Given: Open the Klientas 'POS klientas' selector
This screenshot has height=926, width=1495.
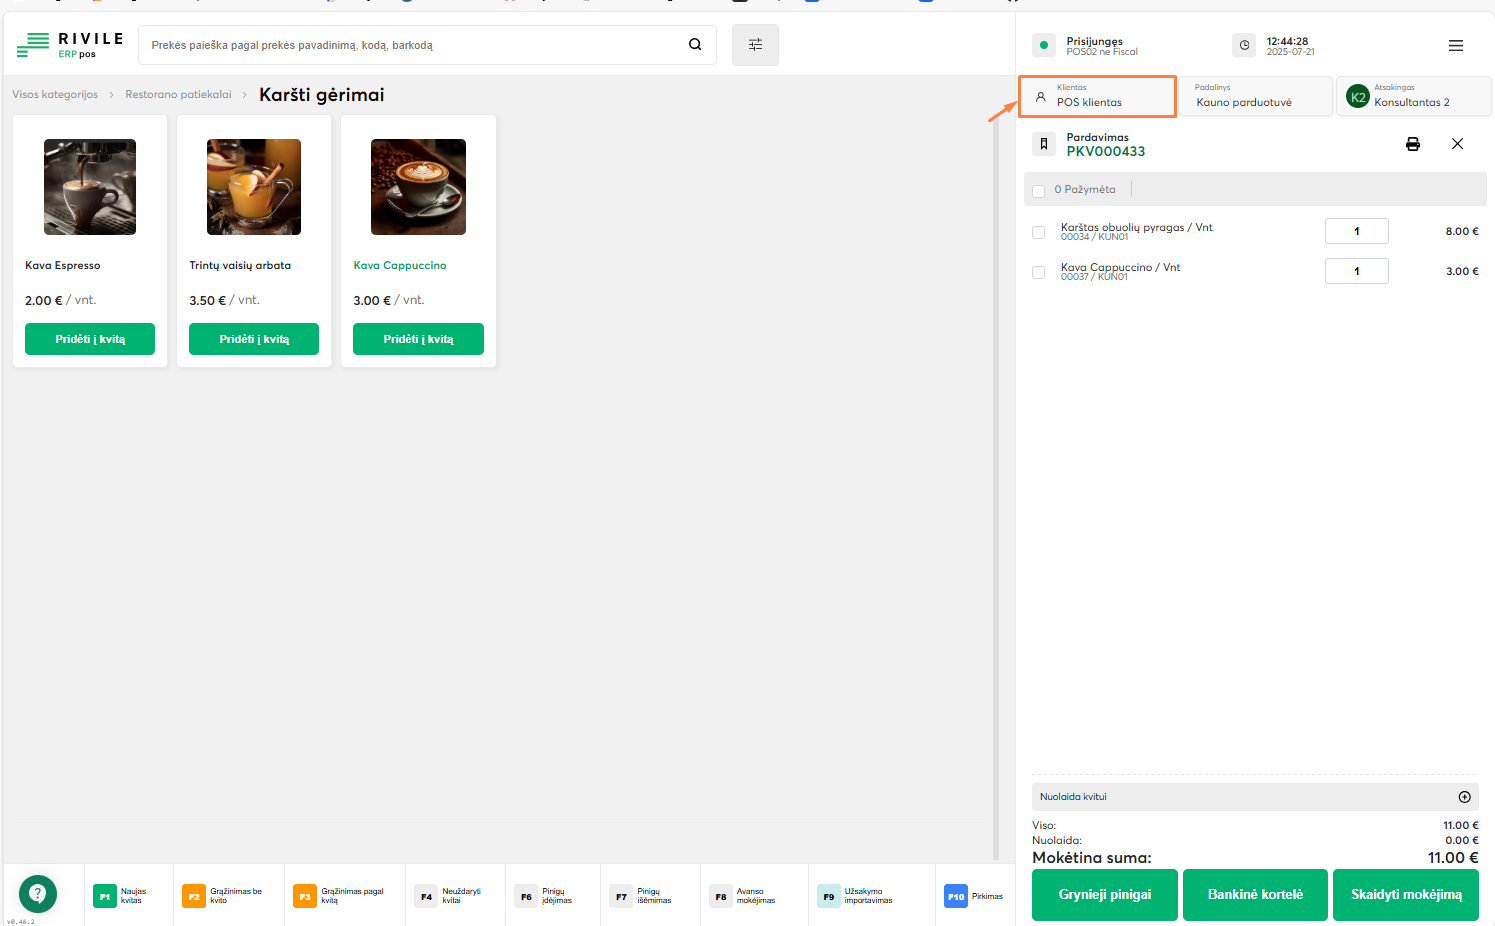Looking at the screenshot, I should coord(1097,96).
